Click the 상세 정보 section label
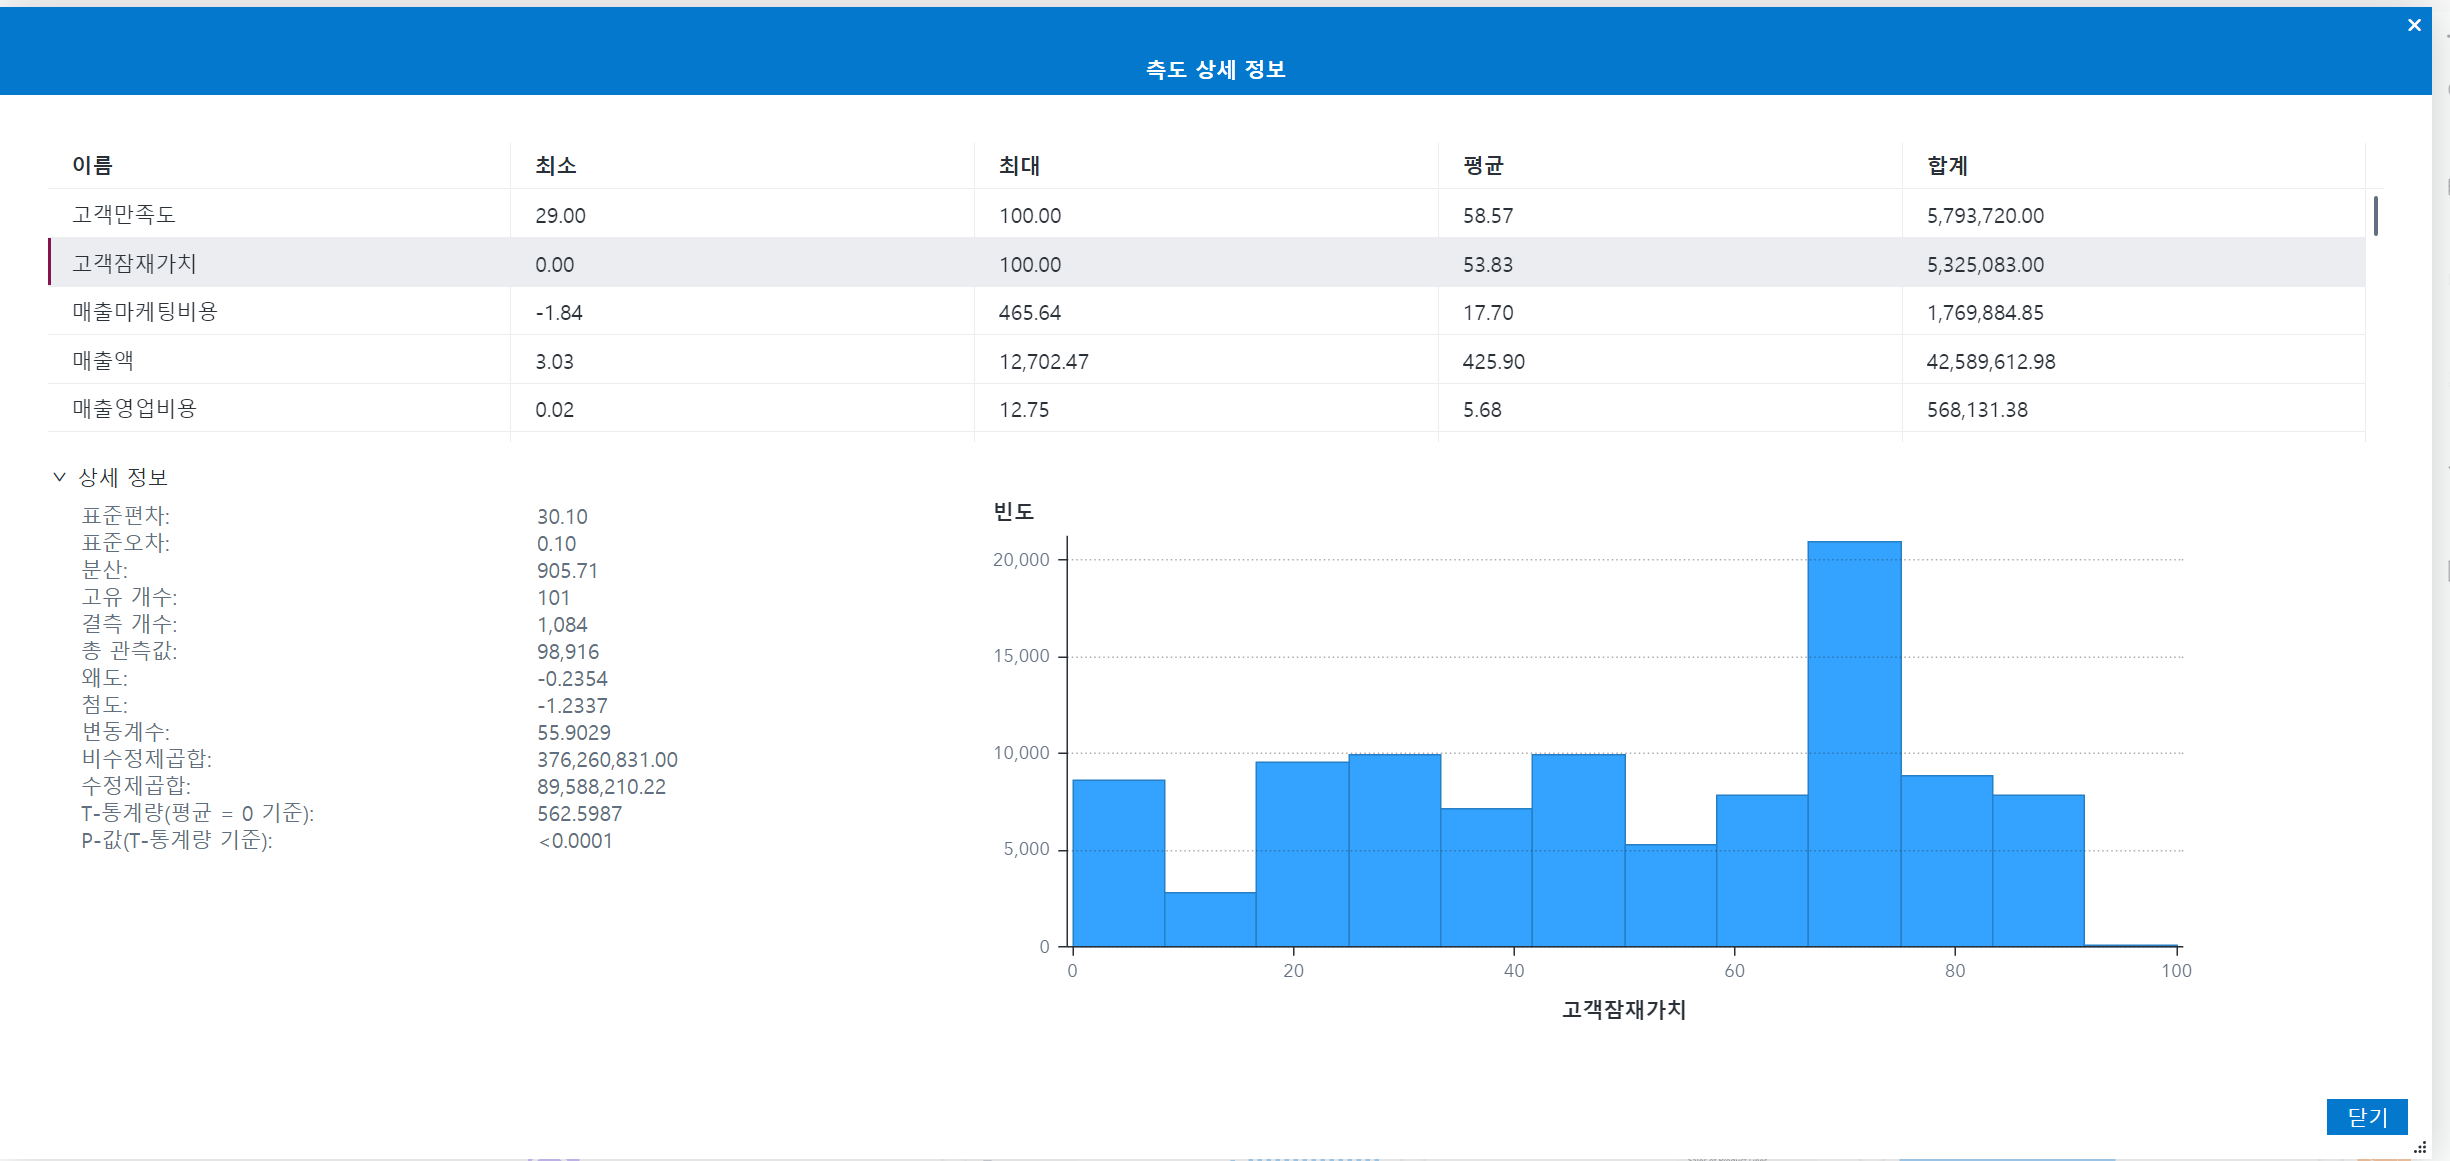2450x1161 pixels. [x=123, y=477]
